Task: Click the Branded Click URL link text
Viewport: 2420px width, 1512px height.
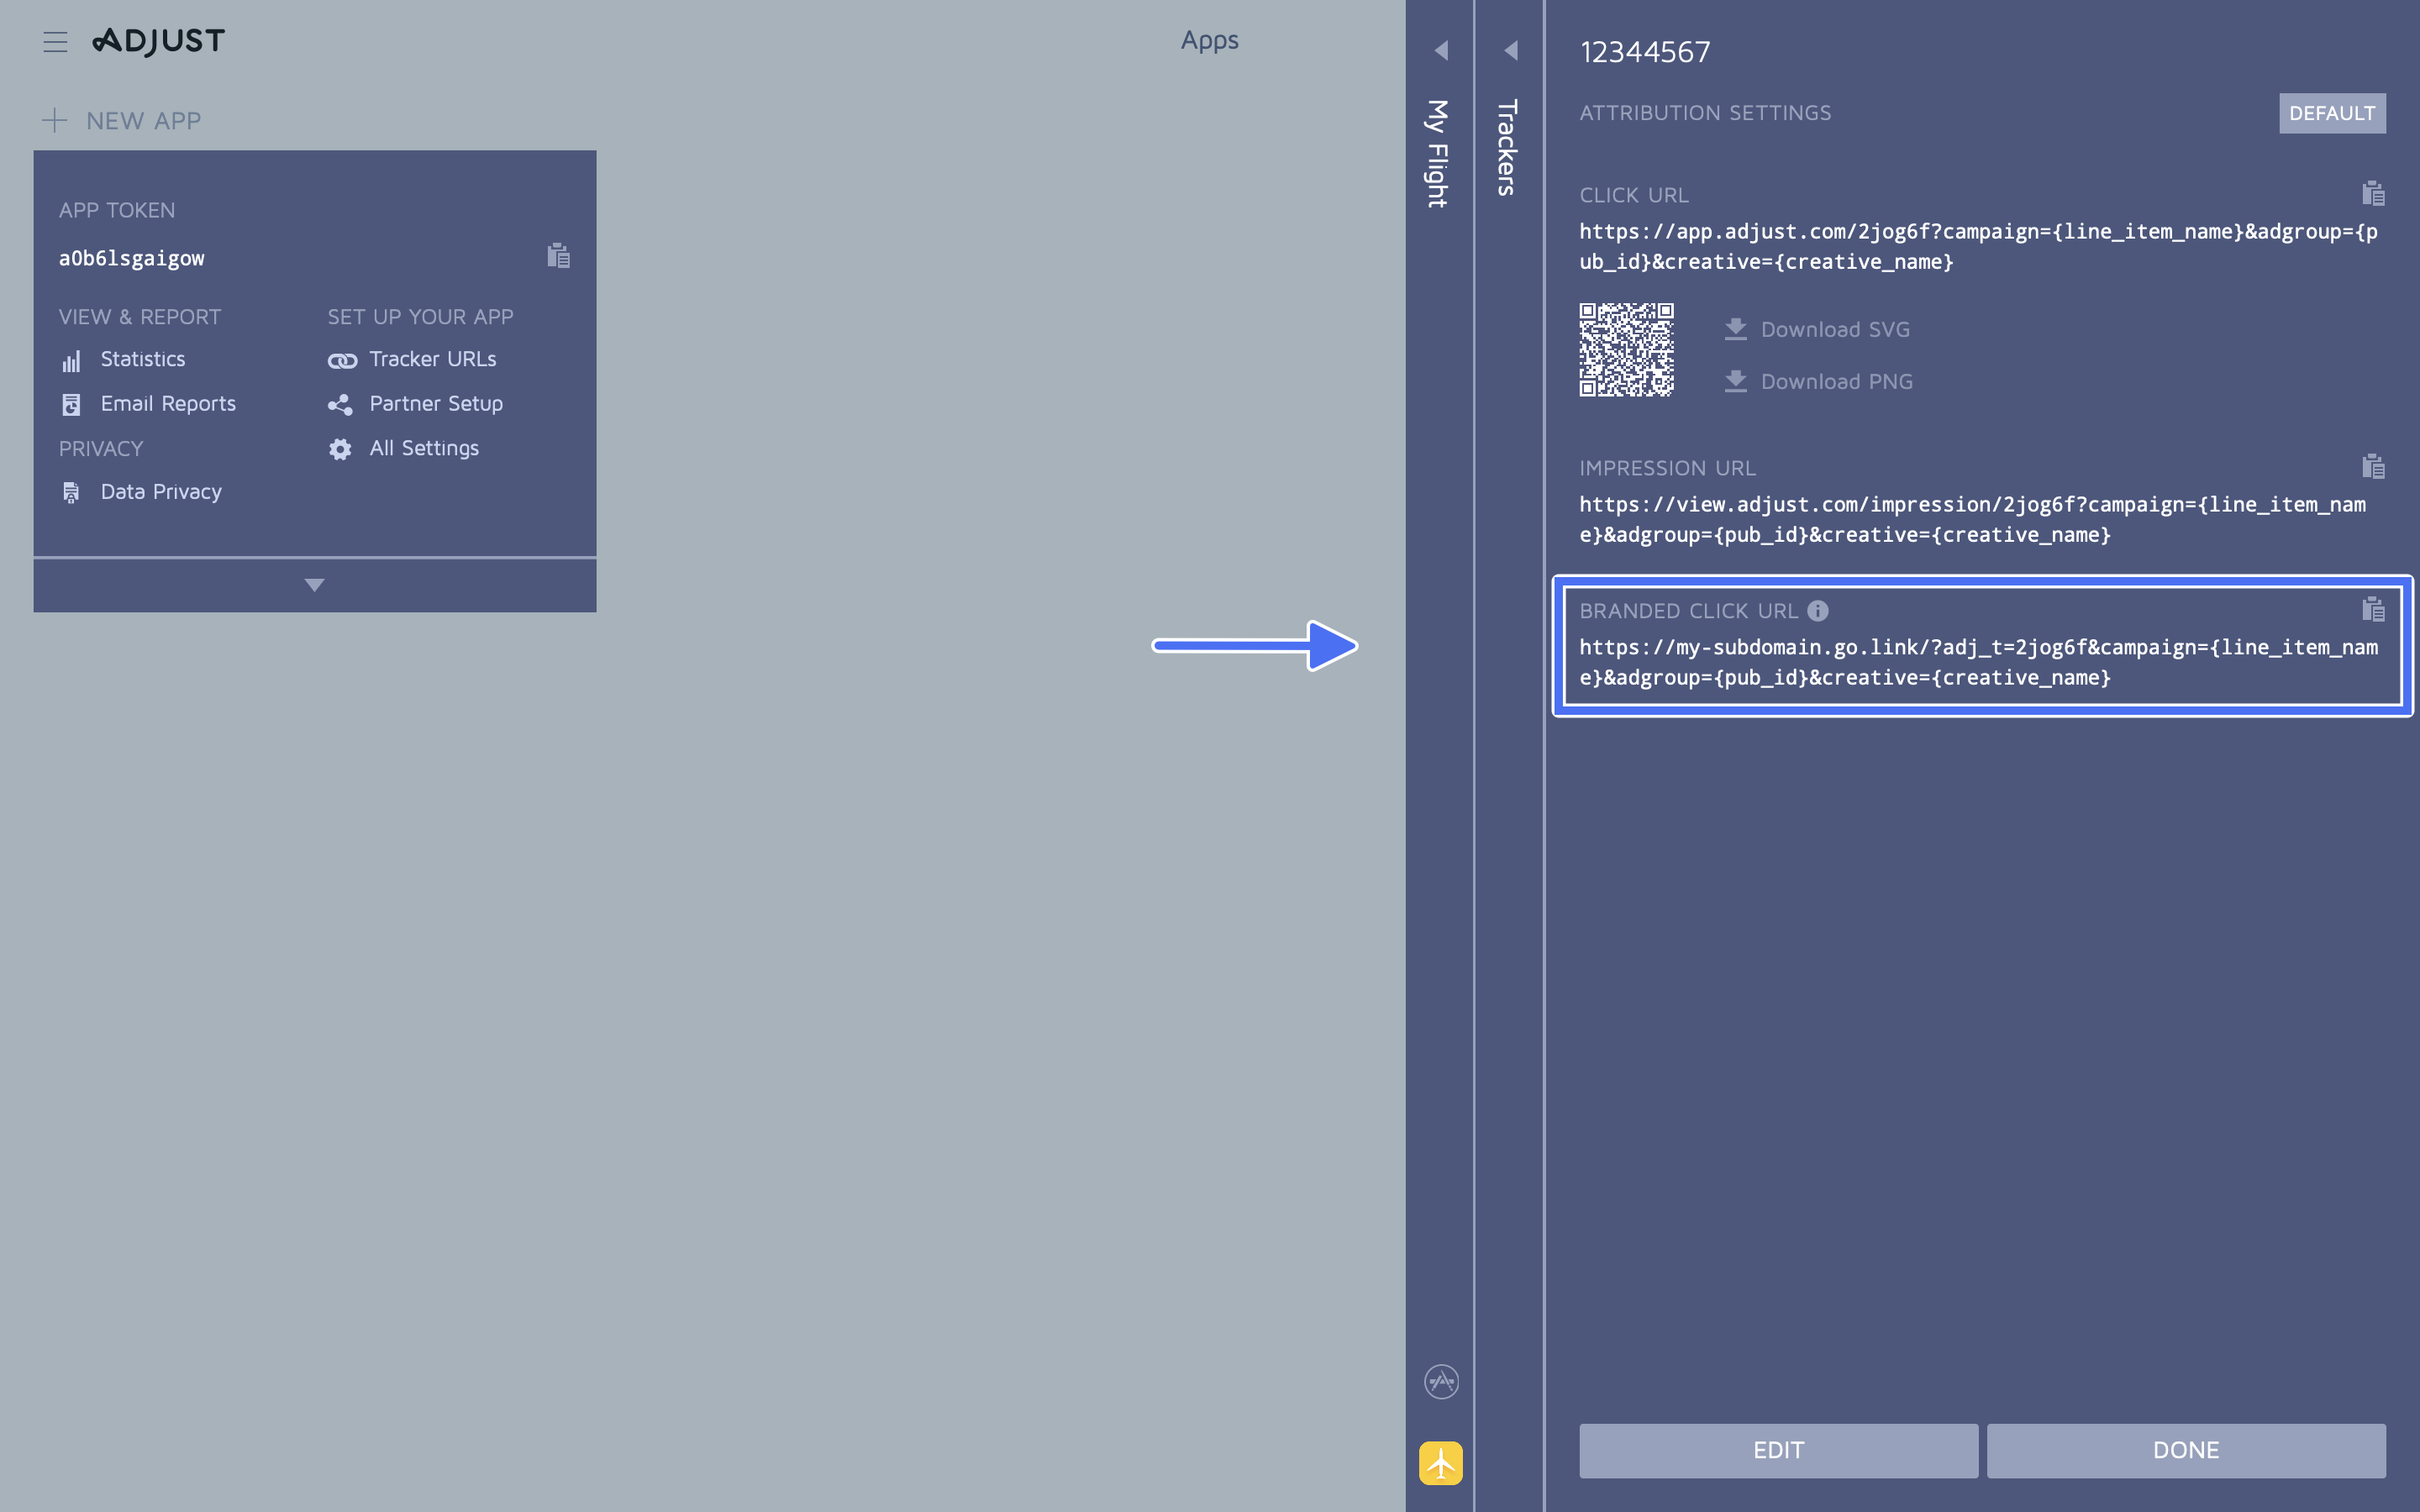Action: click(1978, 663)
